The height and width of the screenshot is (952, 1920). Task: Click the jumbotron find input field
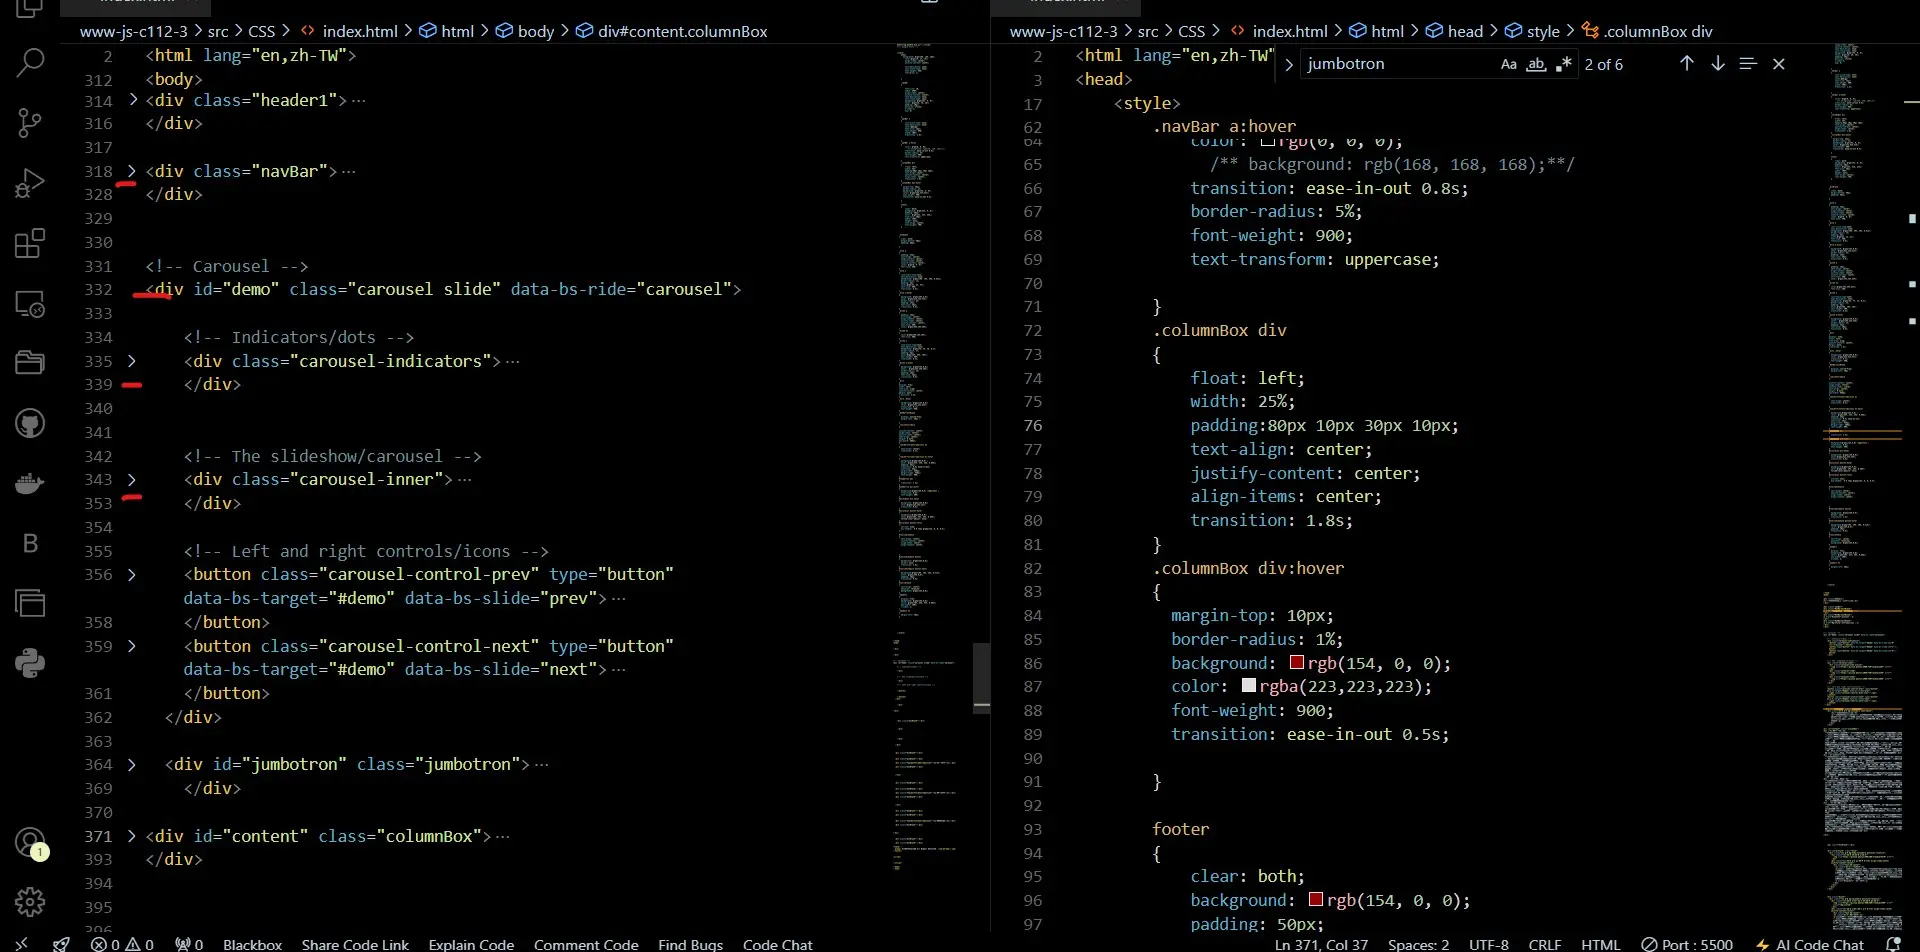pos(1395,64)
